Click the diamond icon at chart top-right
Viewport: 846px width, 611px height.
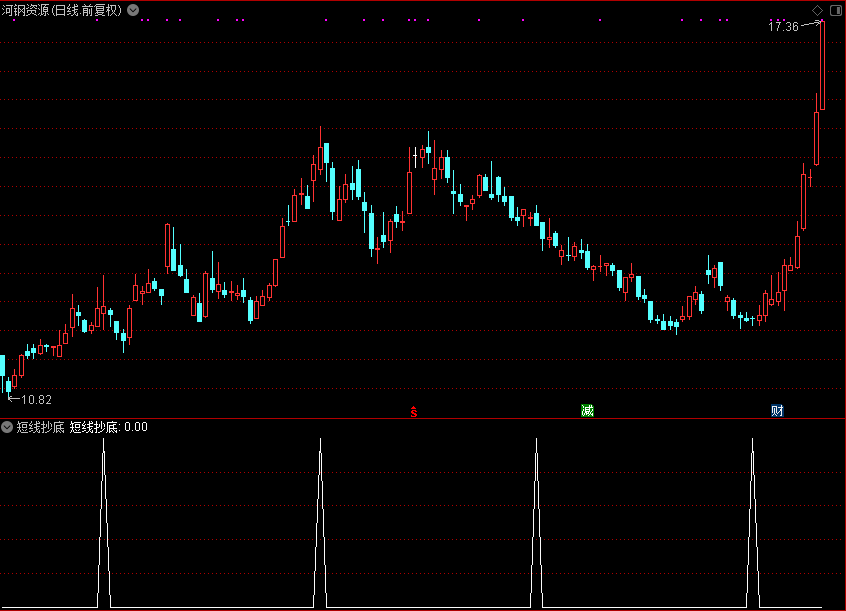pos(817,10)
